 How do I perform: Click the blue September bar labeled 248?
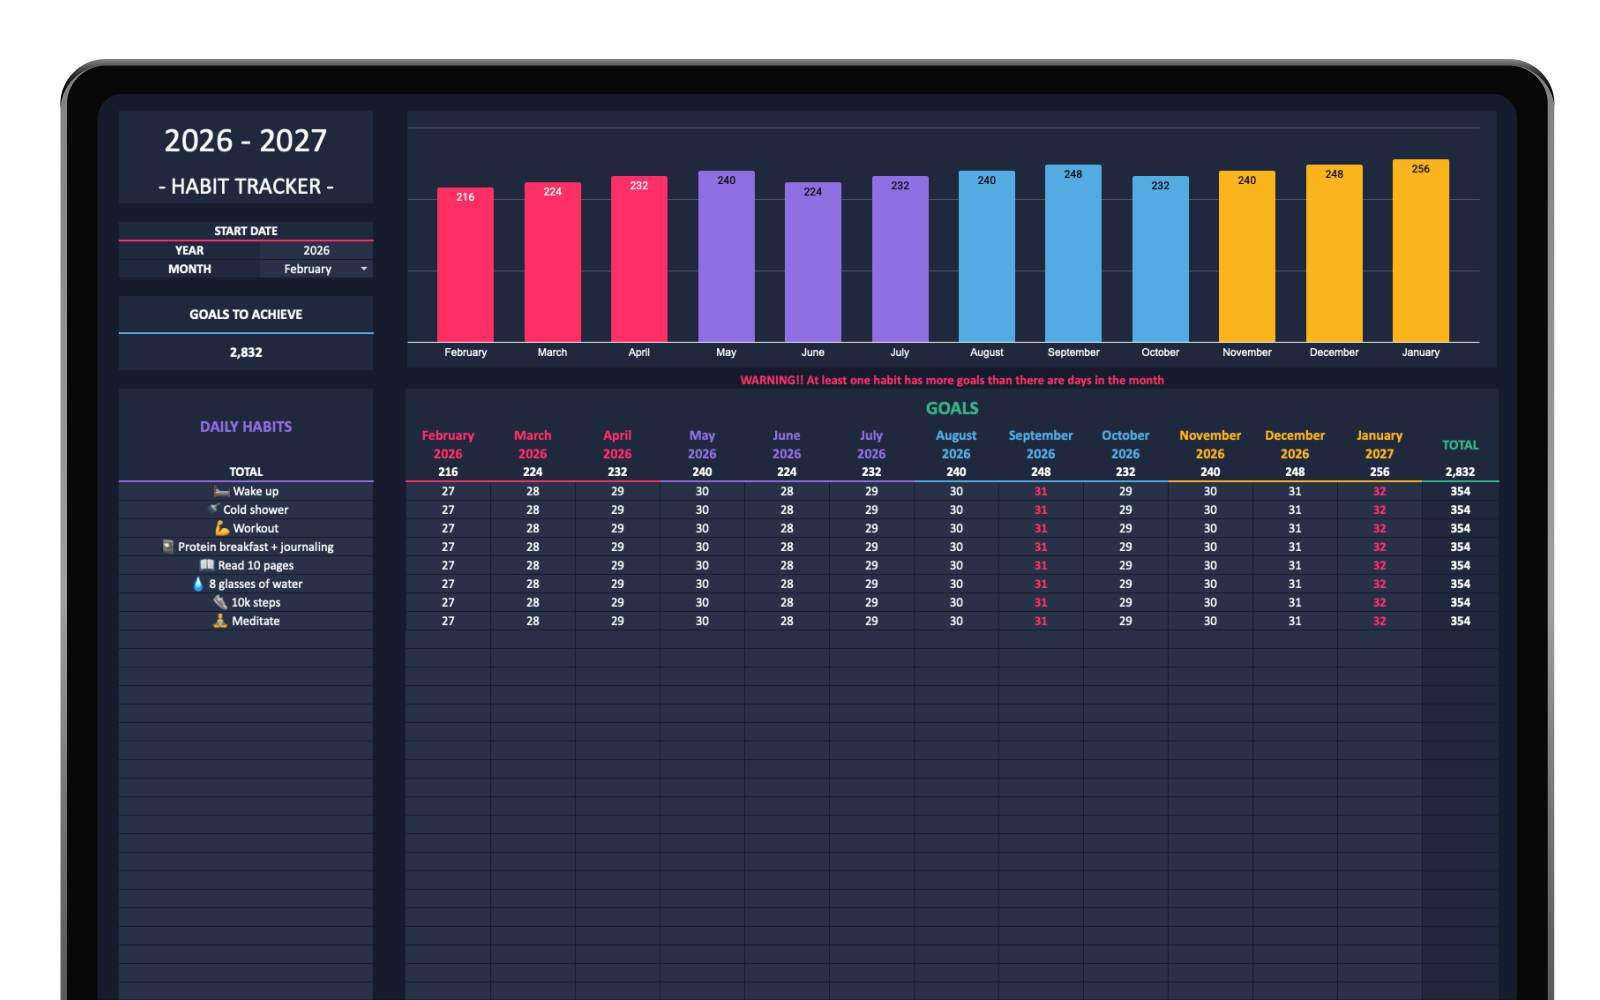[x=1073, y=253]
